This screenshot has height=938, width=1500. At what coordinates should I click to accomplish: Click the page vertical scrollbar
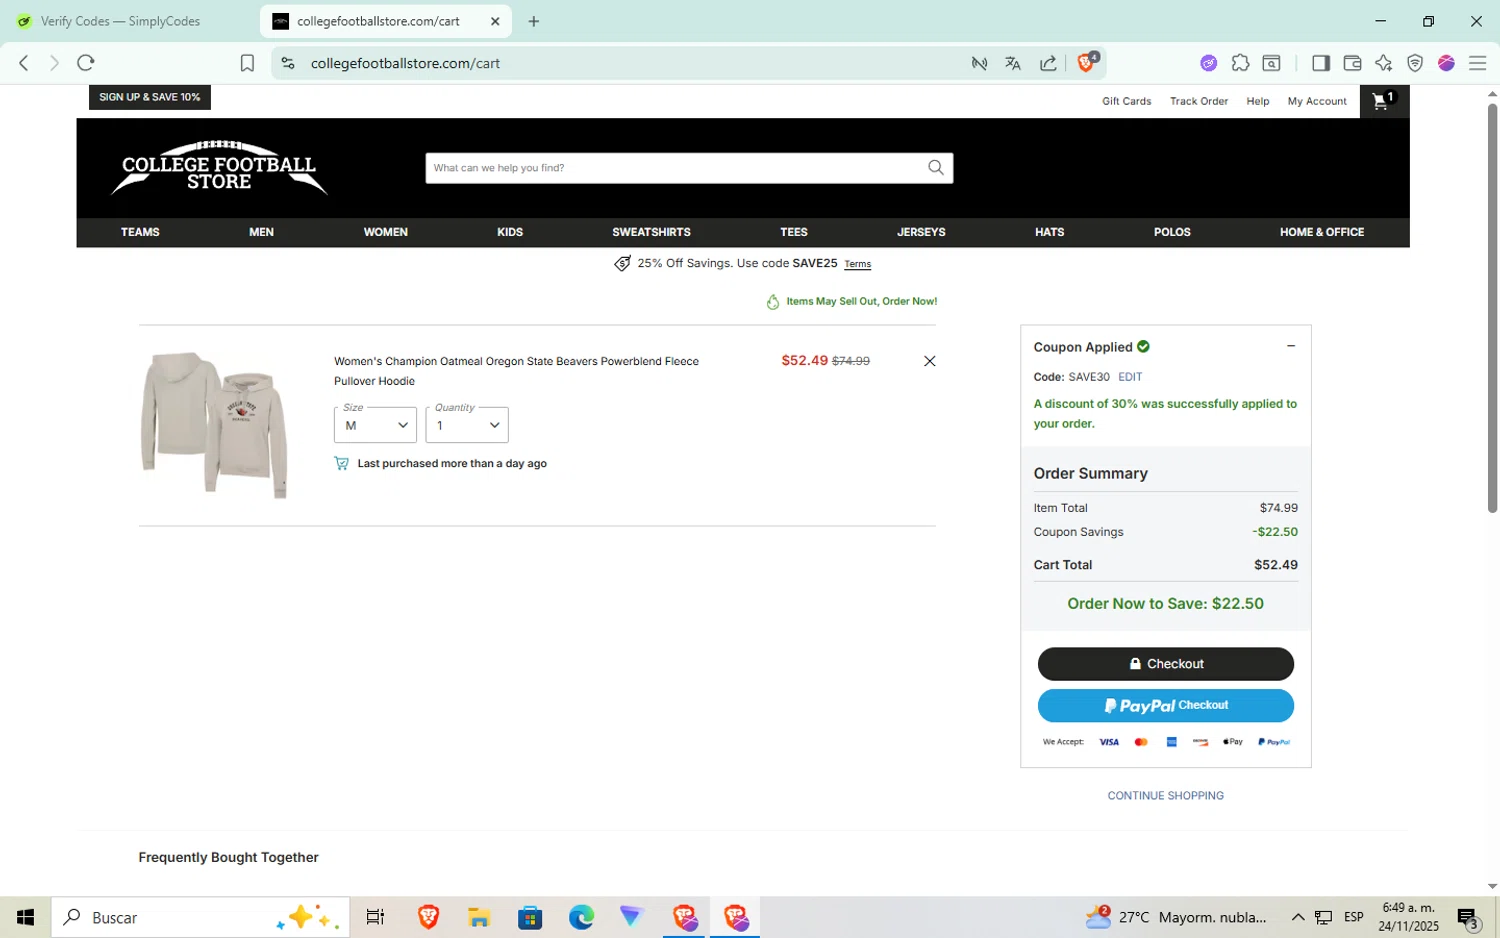point(1492,308)
